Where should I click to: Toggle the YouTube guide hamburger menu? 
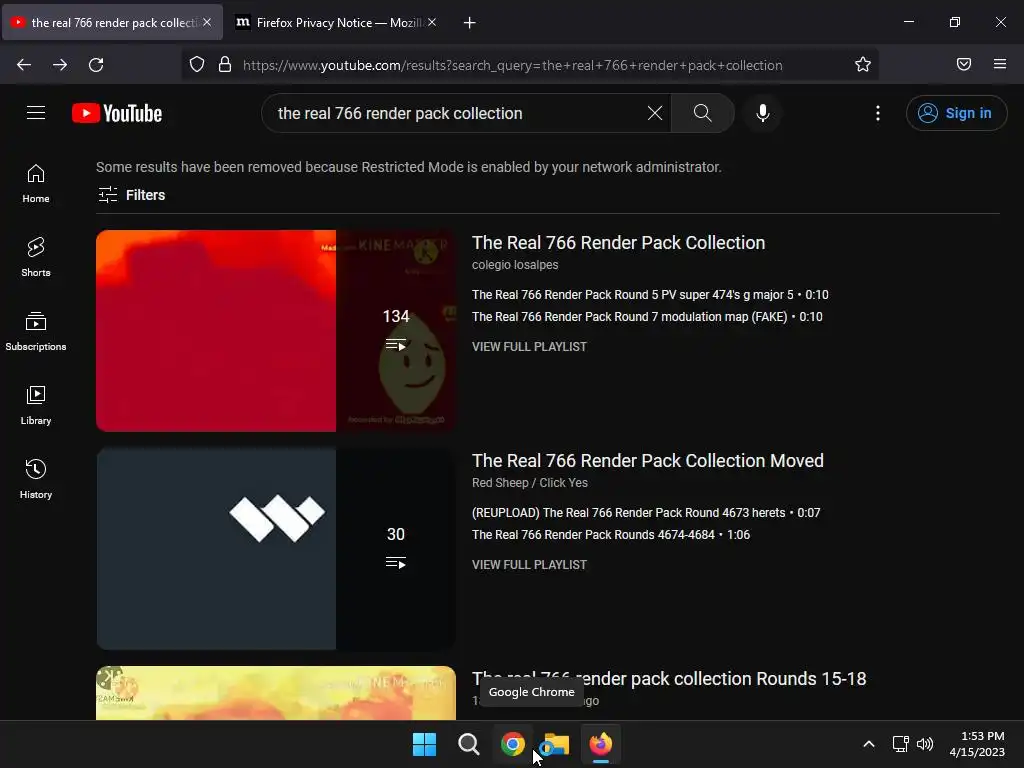pos(36,113)
